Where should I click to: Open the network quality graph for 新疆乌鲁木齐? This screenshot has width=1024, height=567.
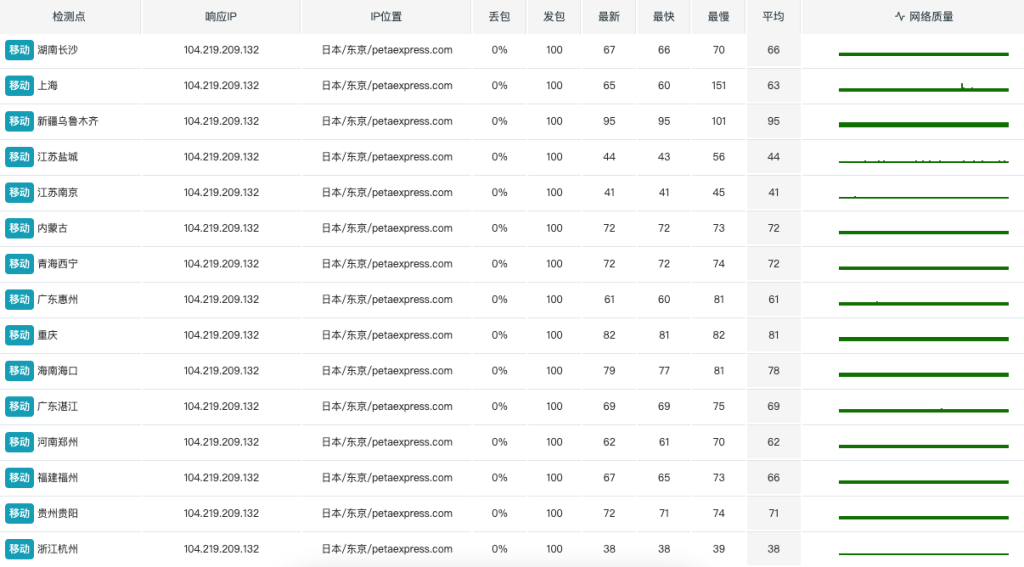coord(923,124)
